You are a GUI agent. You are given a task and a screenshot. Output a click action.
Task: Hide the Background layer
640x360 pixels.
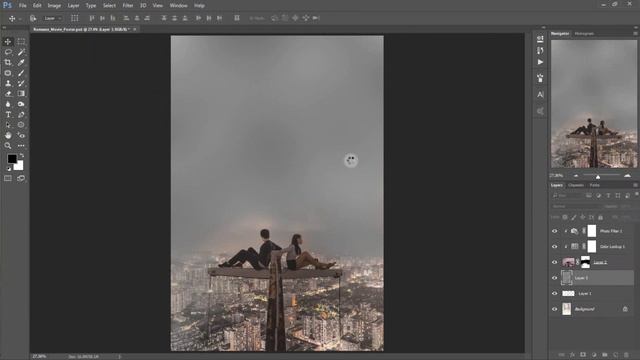[x=554, y=309]
